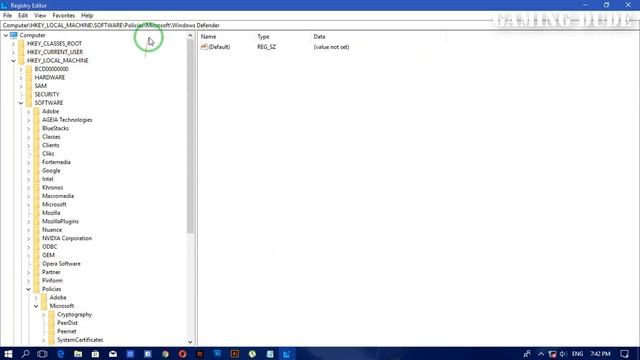Open Microsoft Store from taskbar

[96, 354]
